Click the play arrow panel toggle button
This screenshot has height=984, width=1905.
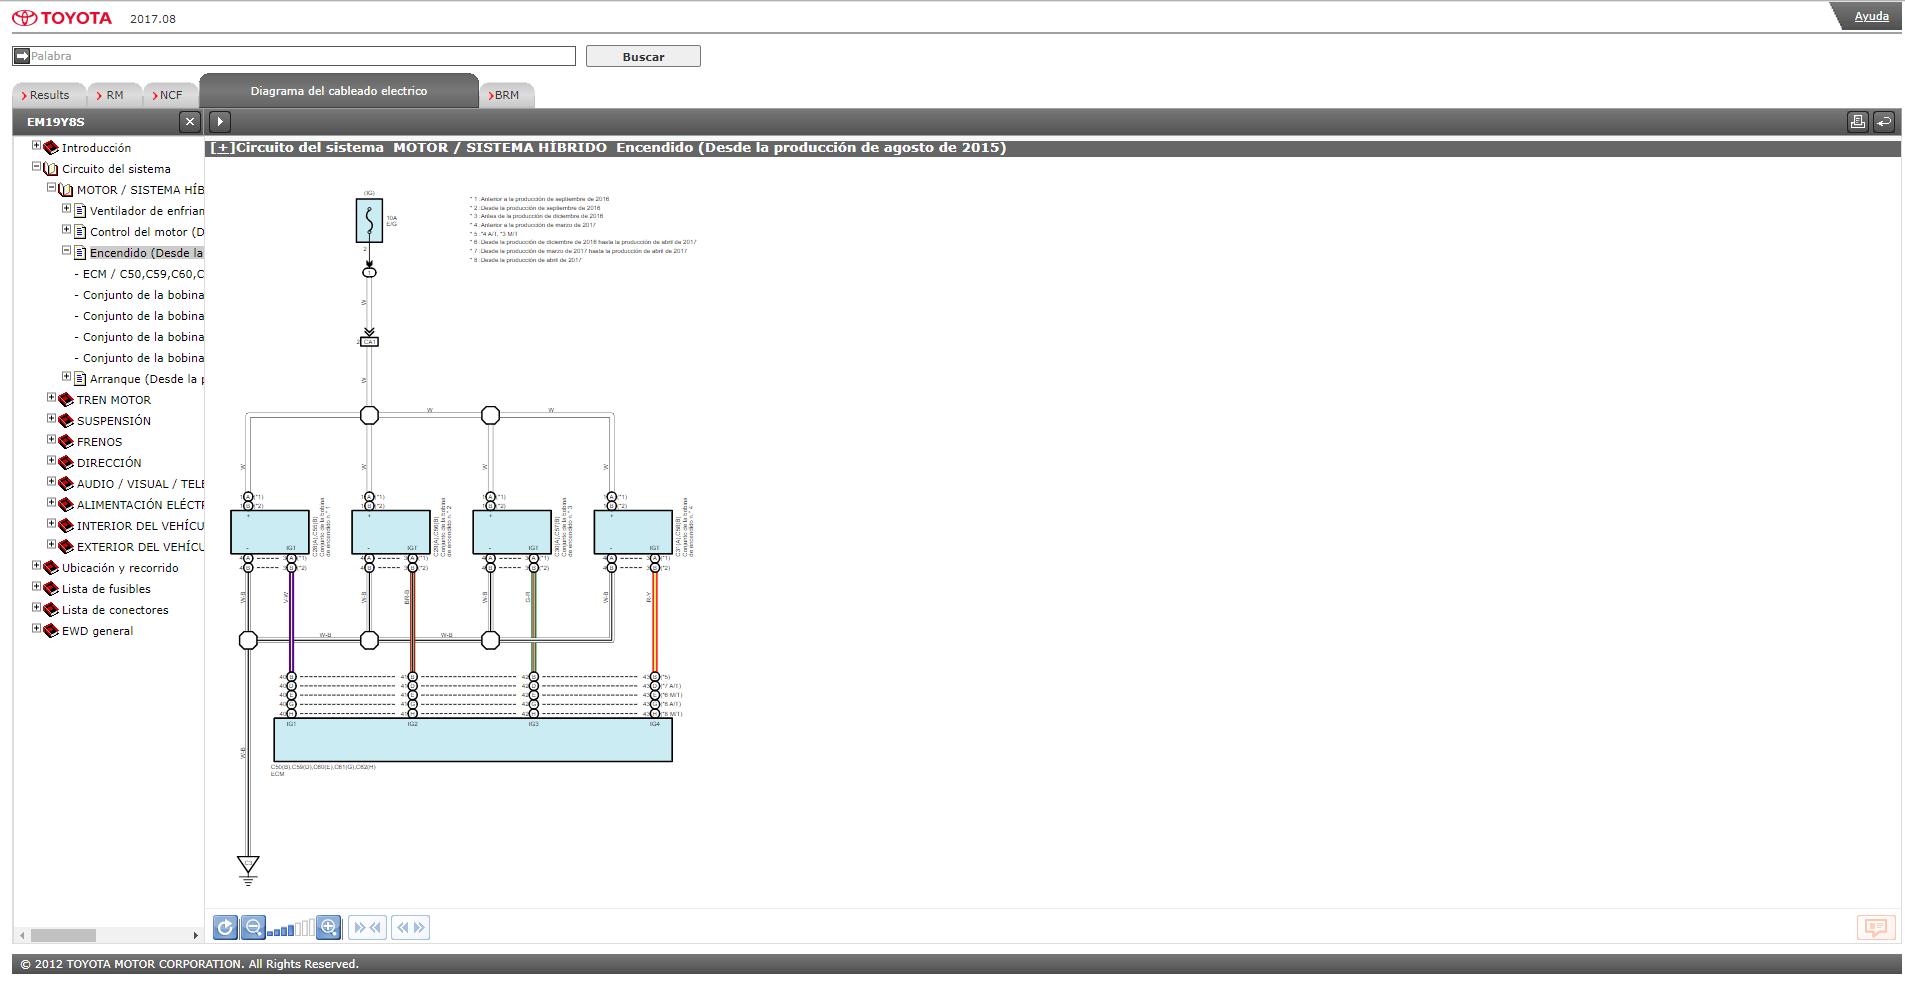[220, 122]
